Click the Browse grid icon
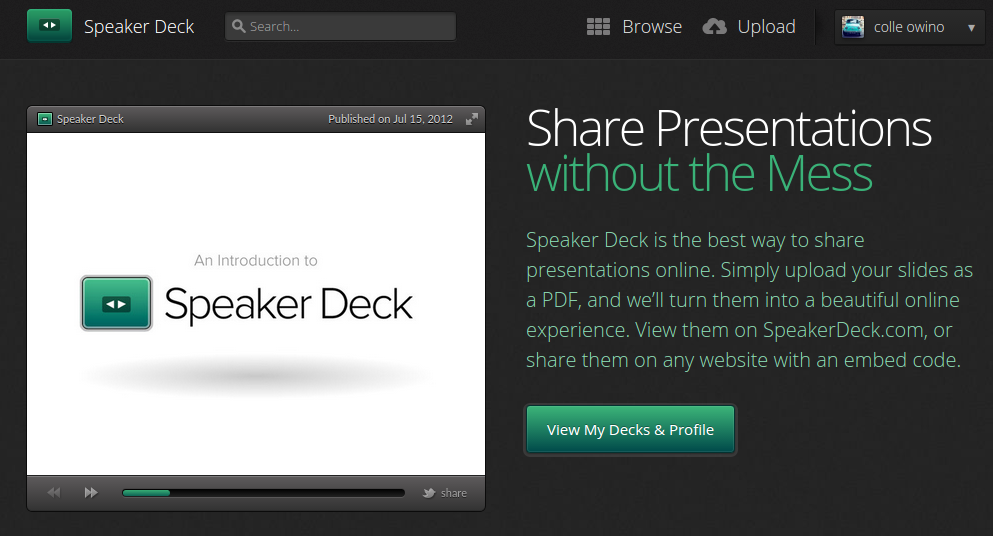The width and height of the screenshot is (993, 536). [598, 27]
